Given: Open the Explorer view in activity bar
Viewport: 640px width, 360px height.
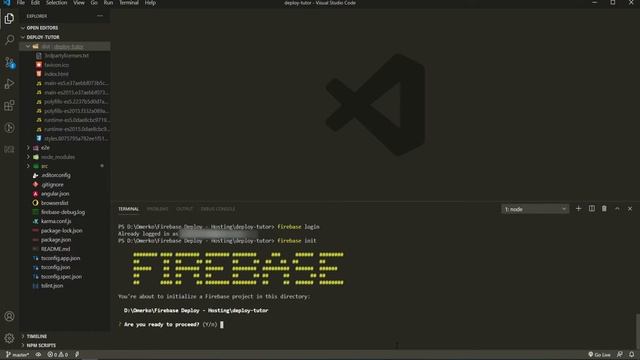Looking at the screenshot, I should pyautogui.click(x=9, y=18).
